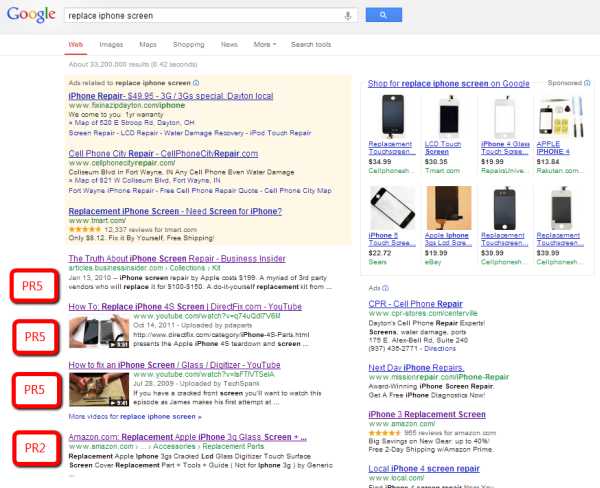The width and height of the screenshot is (600, 488).
Task: Open iPhone 5 Touch Screen product link
Action: tap(392, 239)
